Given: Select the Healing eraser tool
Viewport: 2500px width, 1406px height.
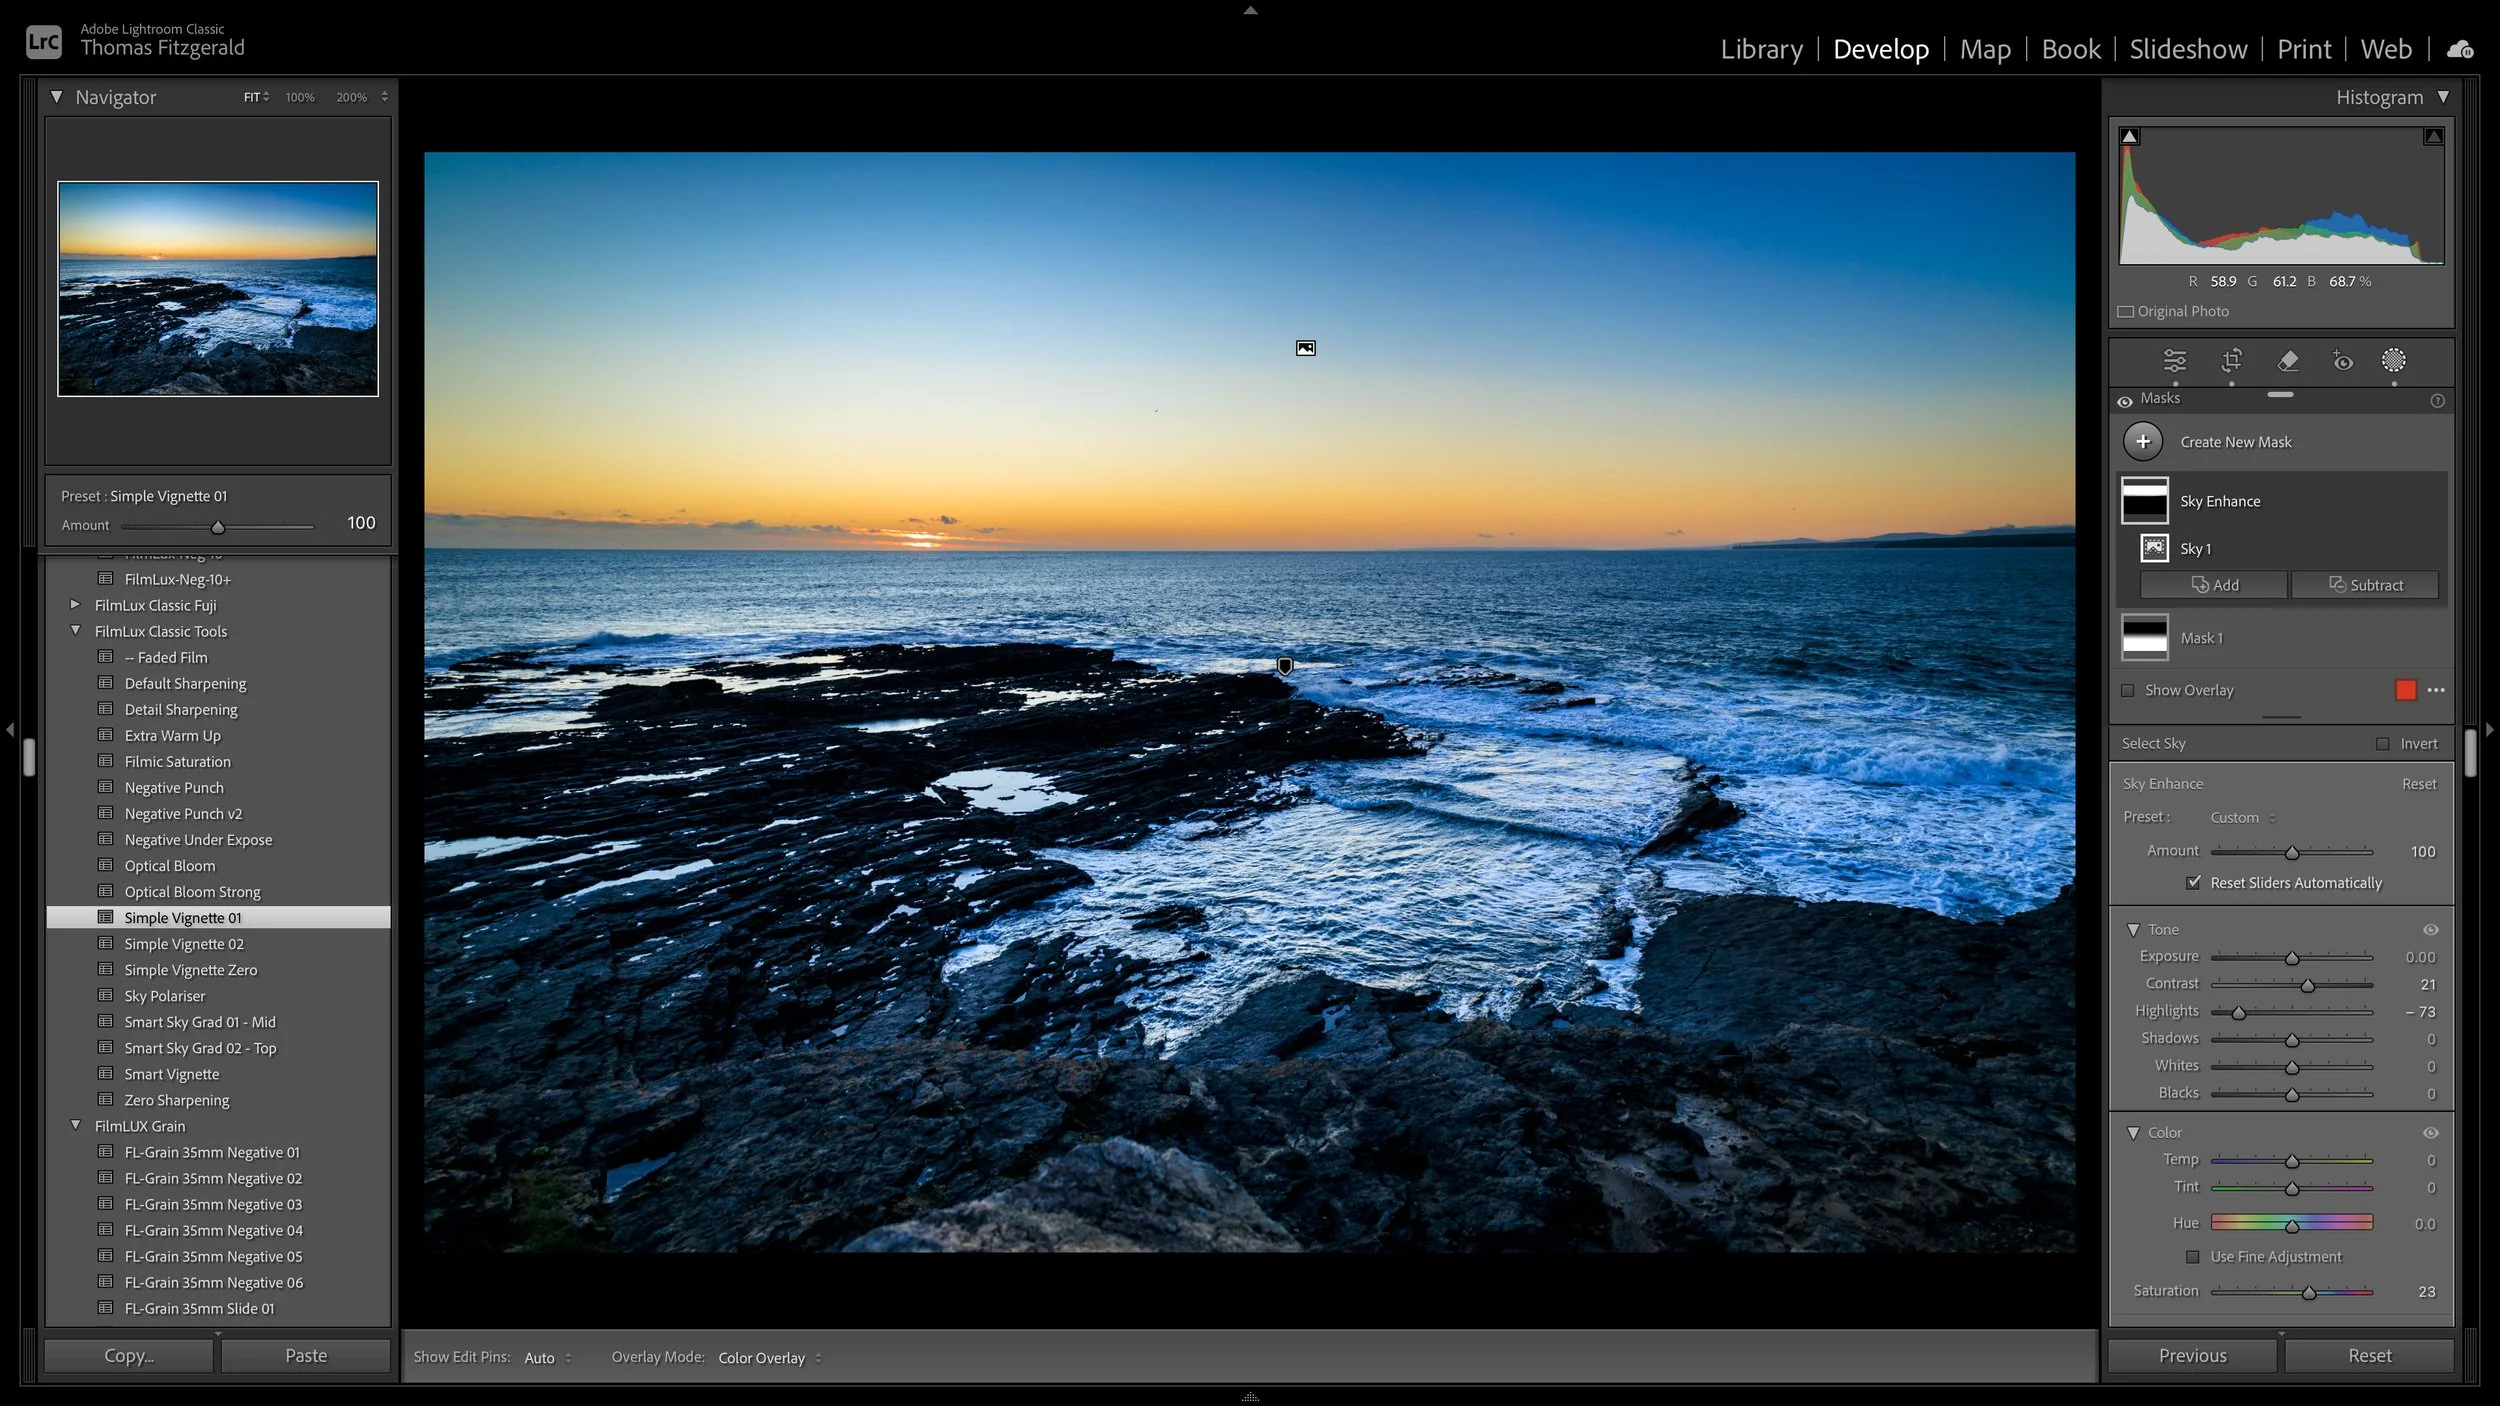Looking at the screenshot, I should 2287,361.
